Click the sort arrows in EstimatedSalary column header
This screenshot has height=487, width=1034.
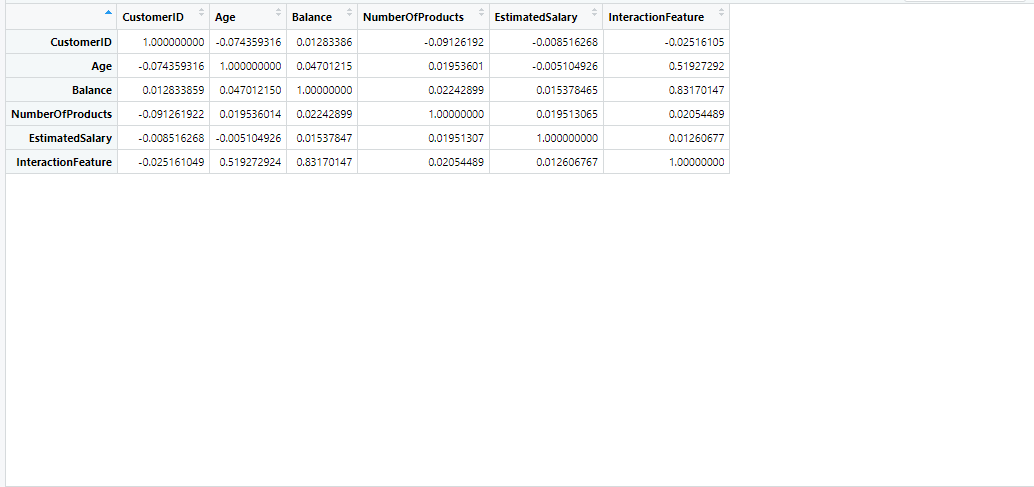tap(595, 13)
